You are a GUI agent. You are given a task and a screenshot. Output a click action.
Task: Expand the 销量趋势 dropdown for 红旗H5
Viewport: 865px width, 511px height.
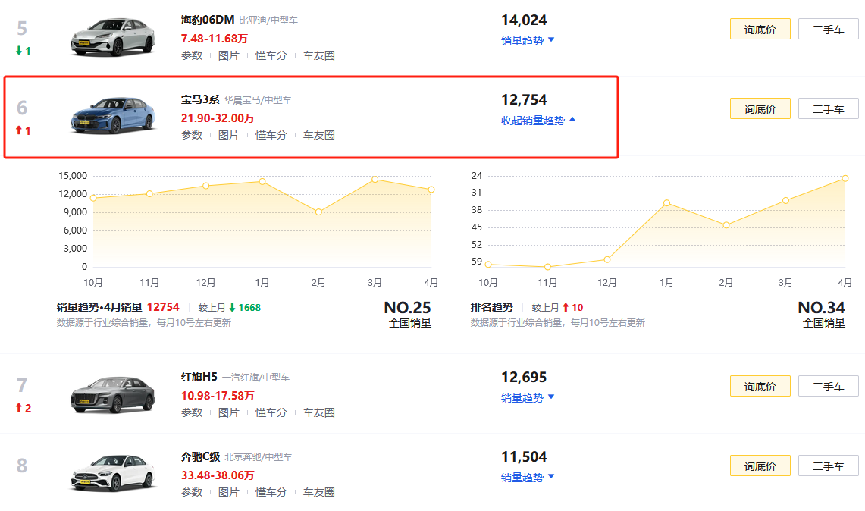click(x=527, y=397)
